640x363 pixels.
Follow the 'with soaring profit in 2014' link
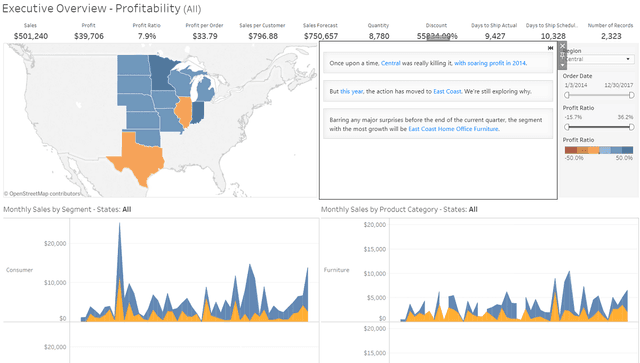tap(490, 63)
